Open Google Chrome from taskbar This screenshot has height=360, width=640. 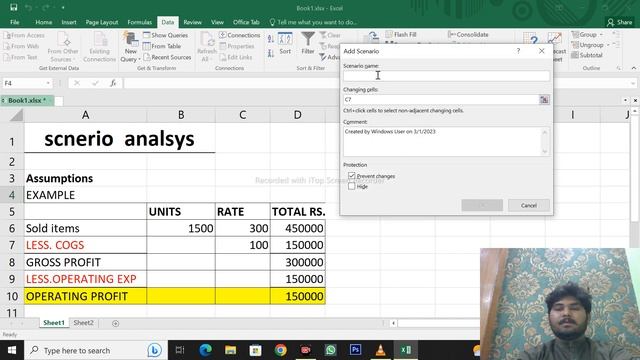[x=280, y=350]
